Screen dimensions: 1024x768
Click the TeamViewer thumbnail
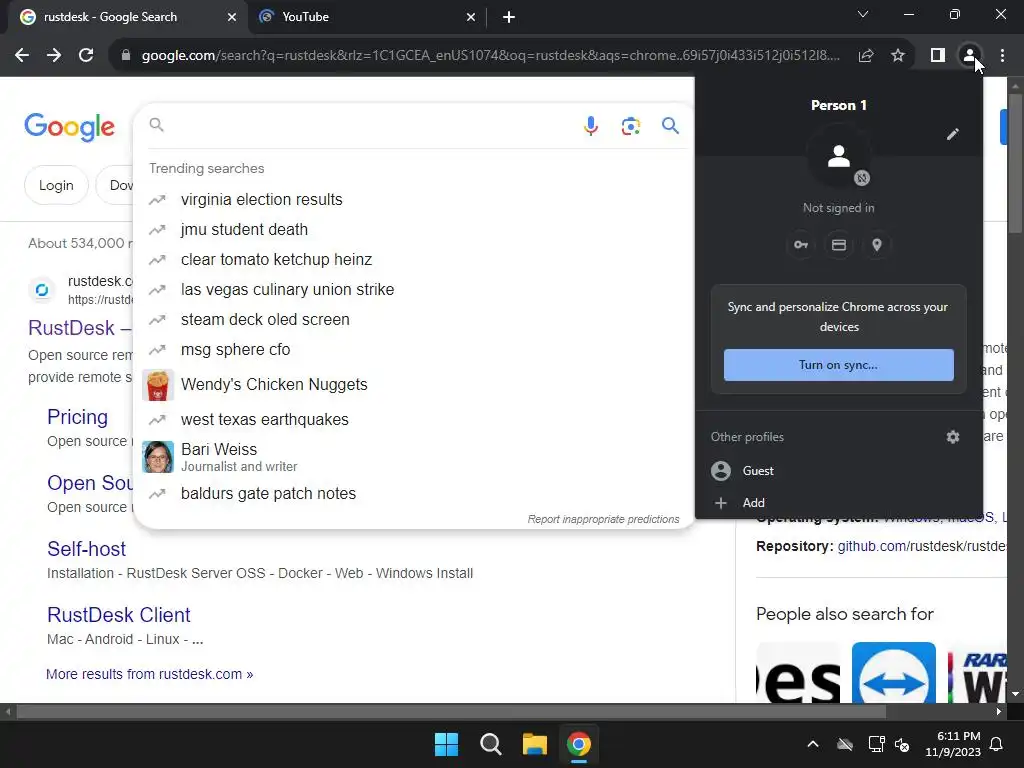(893, 673)
